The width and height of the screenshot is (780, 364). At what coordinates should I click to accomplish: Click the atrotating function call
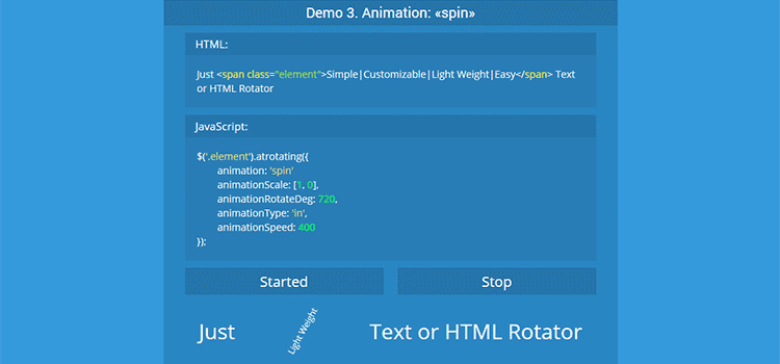point(281,157)
